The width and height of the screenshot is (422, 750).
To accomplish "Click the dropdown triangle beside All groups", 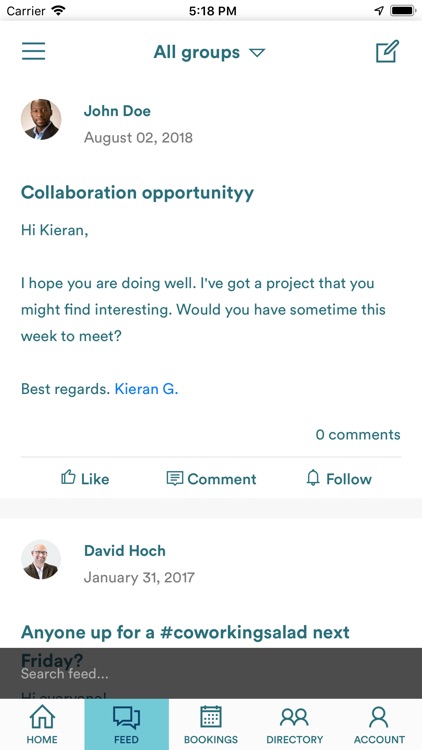I will coord(257,53).
